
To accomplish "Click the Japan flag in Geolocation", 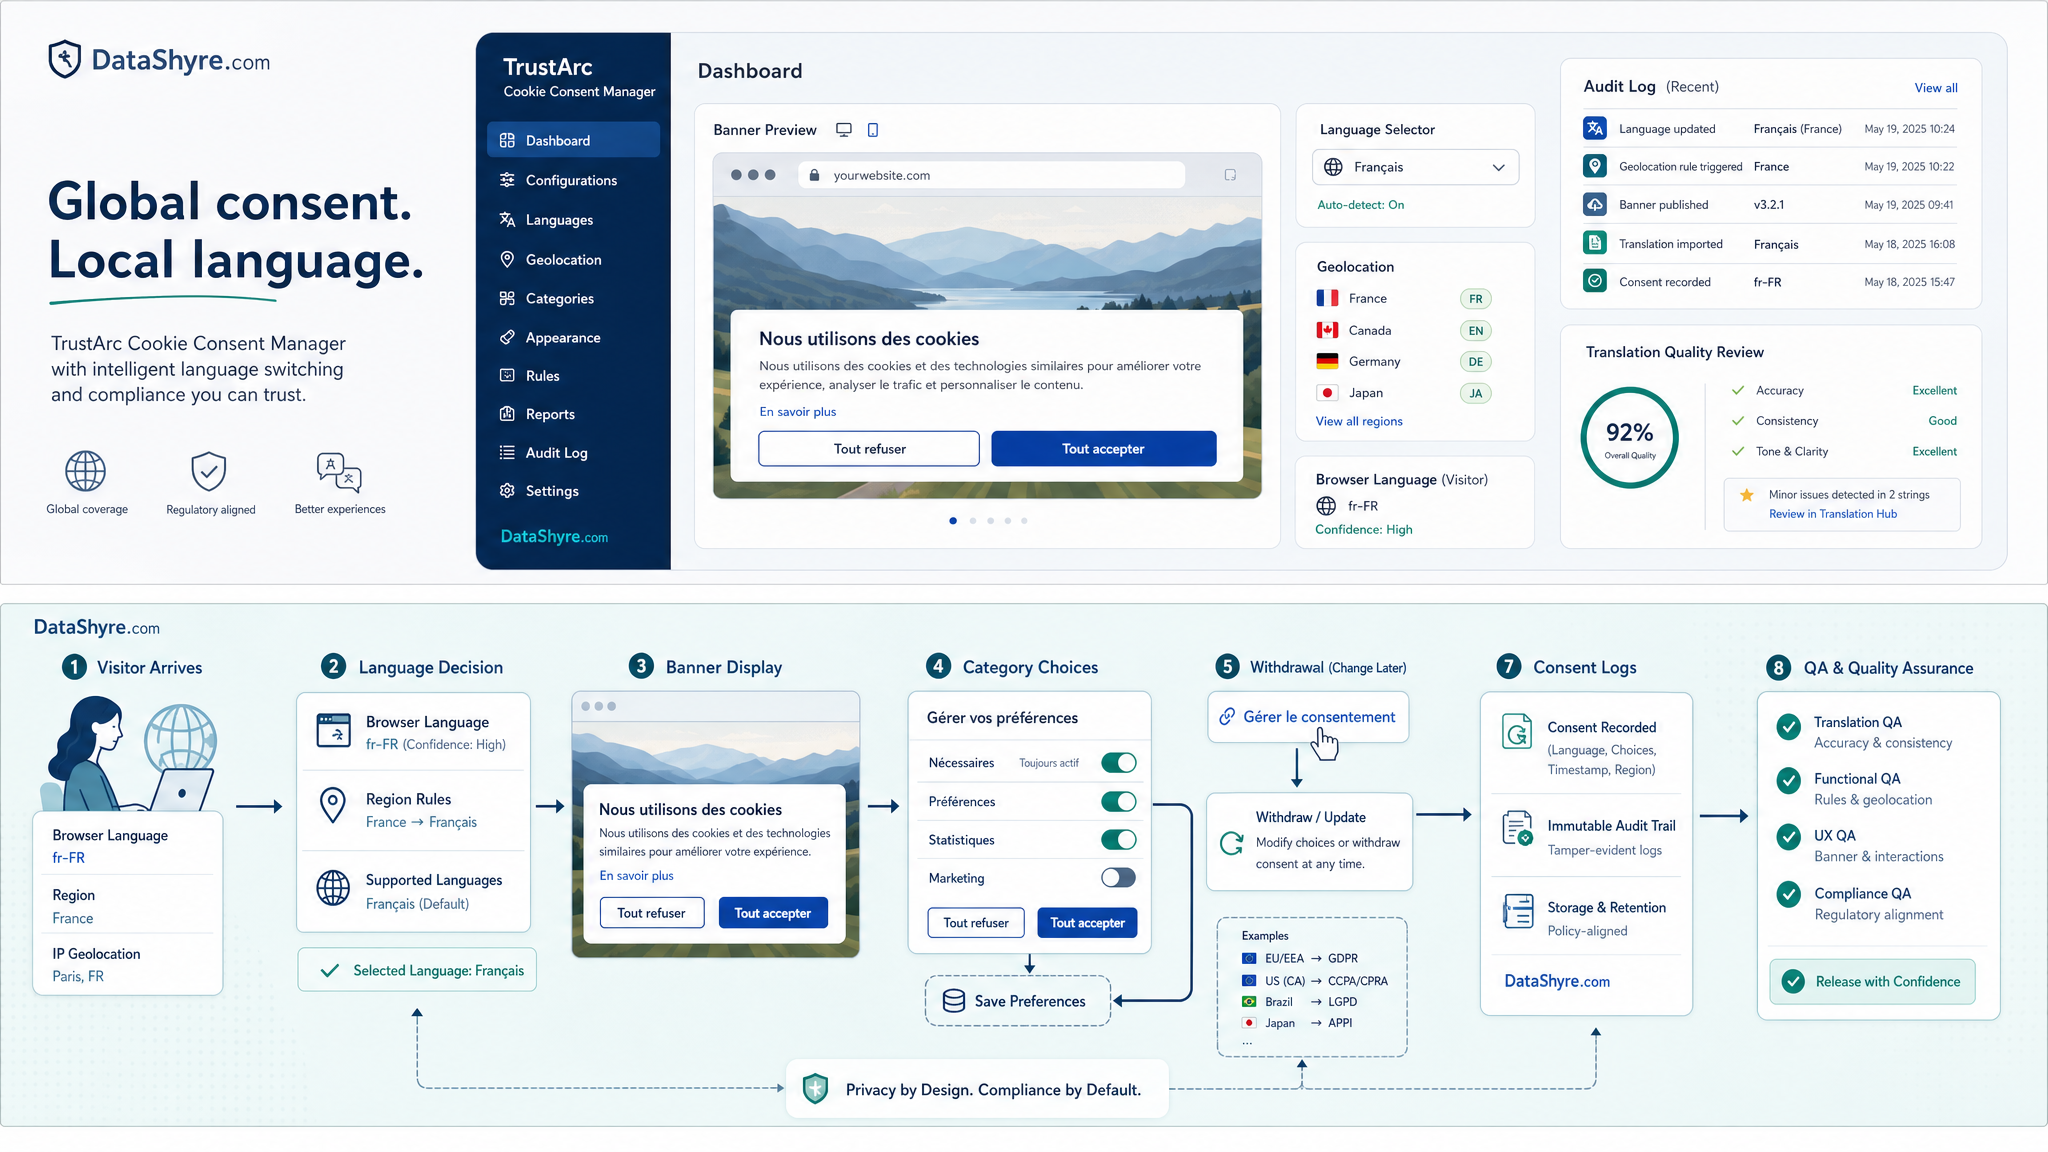I will click(1327, 393).
